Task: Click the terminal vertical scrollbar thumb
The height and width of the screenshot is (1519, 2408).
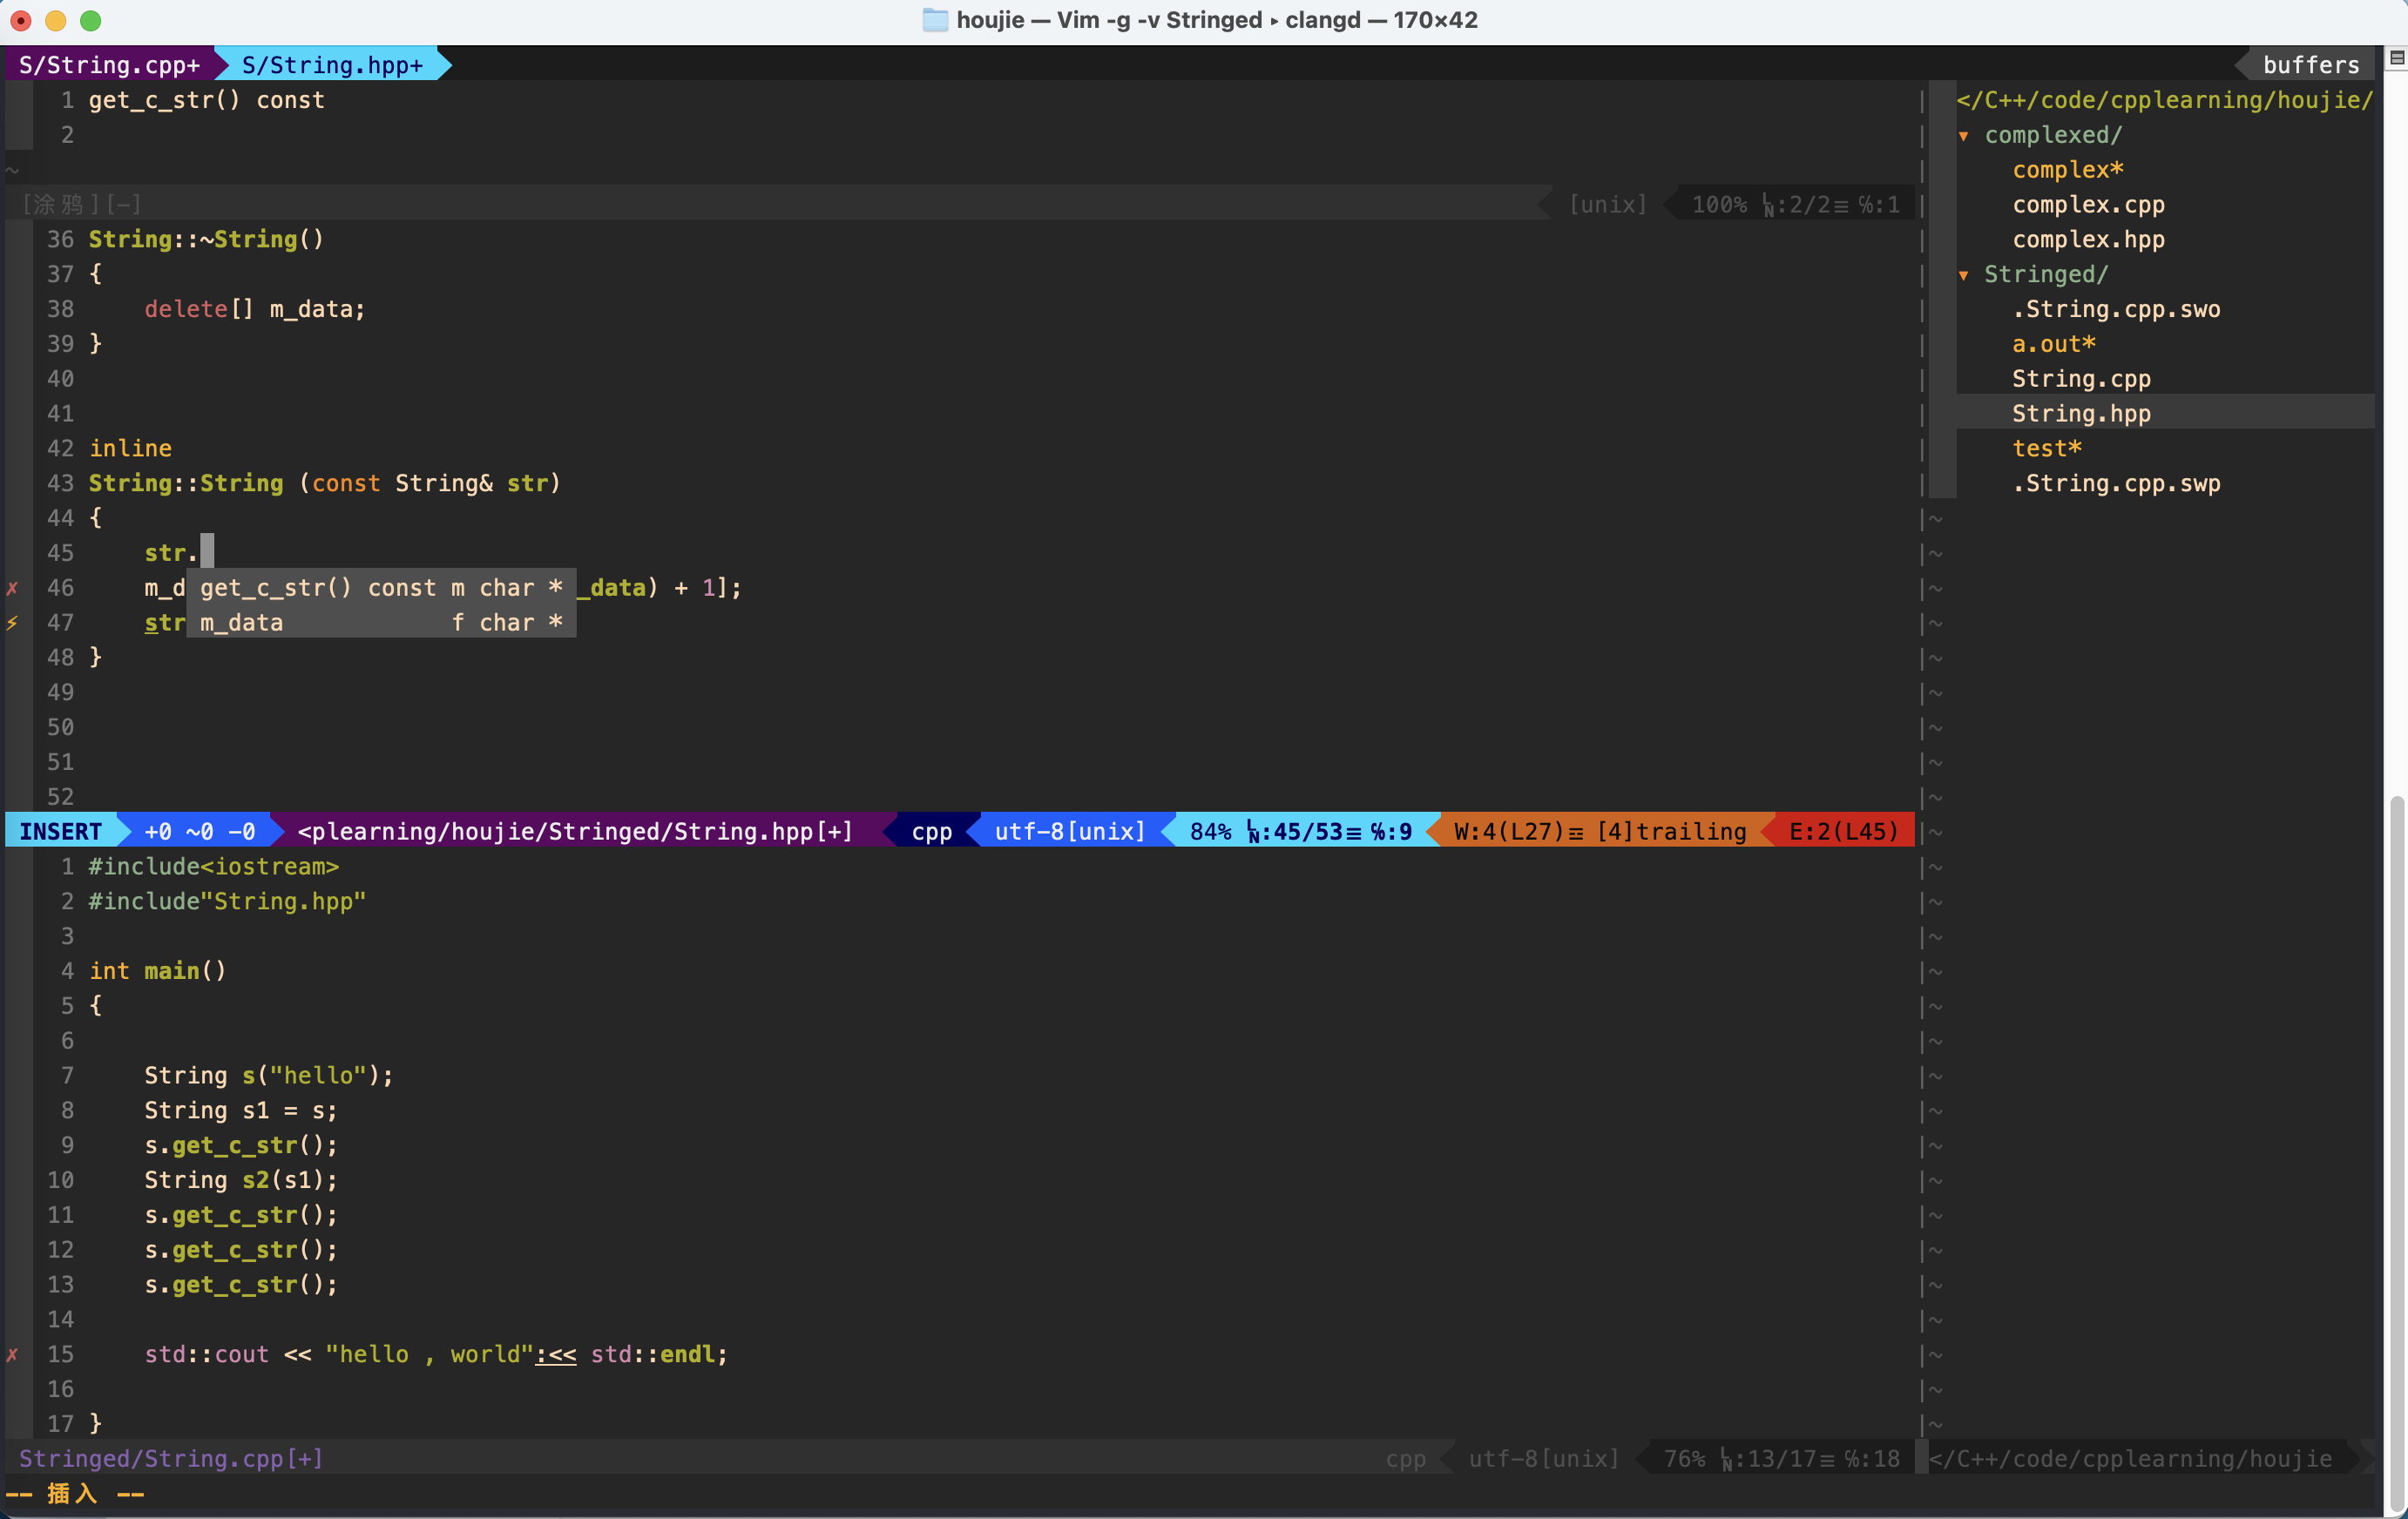Action: [x=2396, y=1154]
